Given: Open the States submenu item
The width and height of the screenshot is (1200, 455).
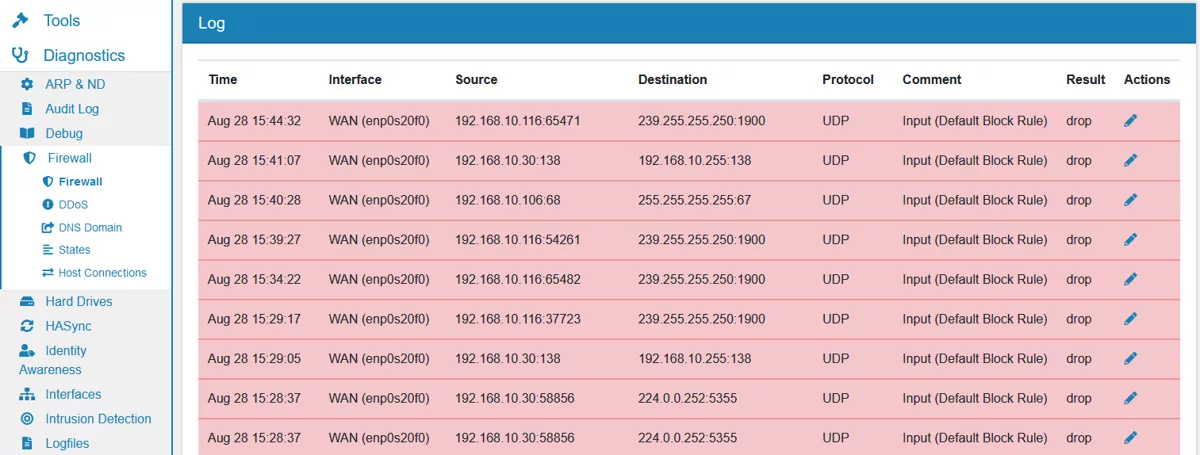Looking at the screenshot, I should 75,250.
